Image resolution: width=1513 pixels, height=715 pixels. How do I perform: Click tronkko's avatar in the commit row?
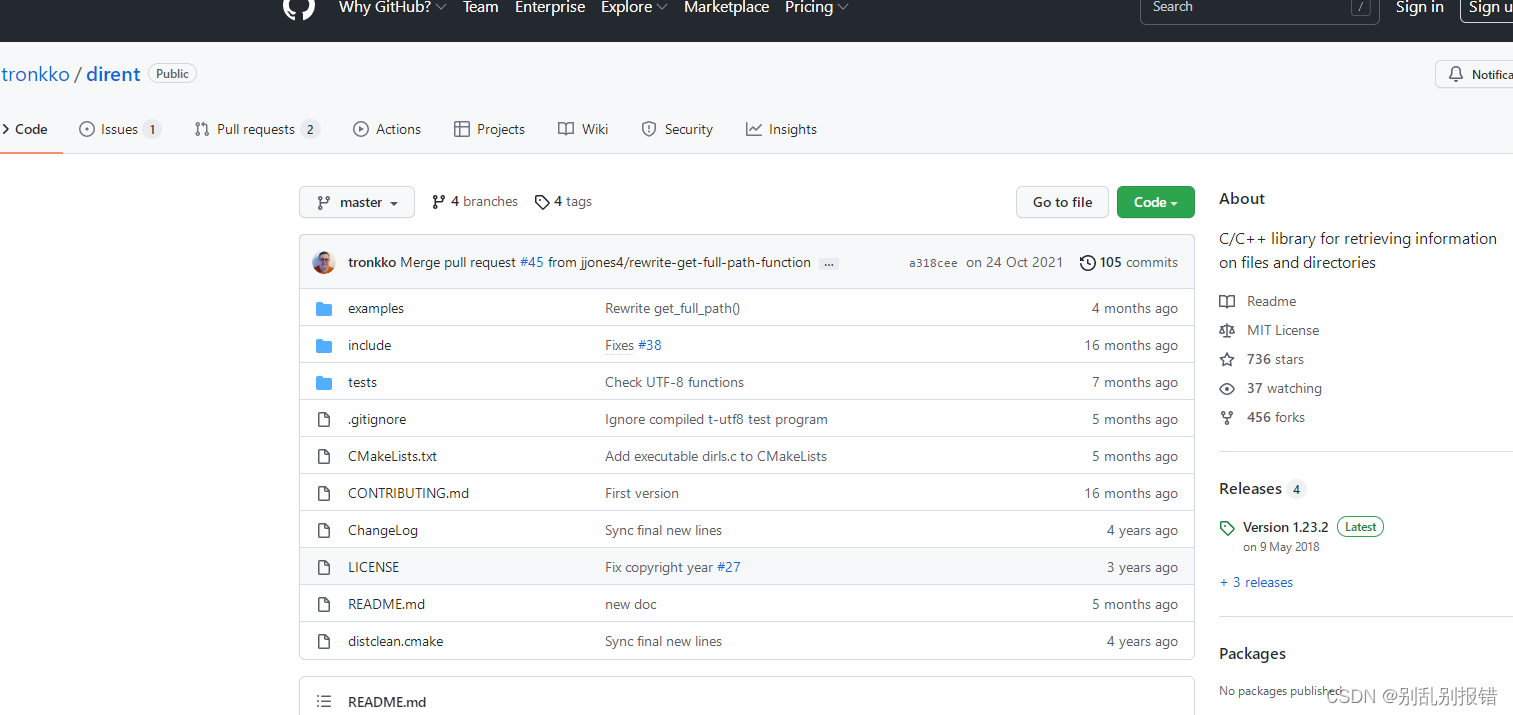(x=324, y=262)
